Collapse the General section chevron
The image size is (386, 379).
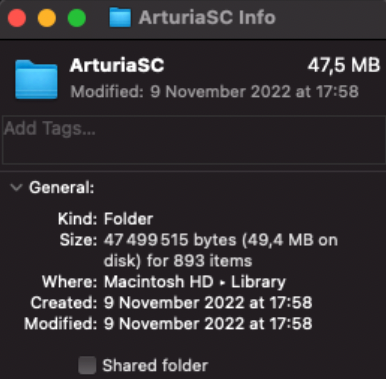point(16,187)
